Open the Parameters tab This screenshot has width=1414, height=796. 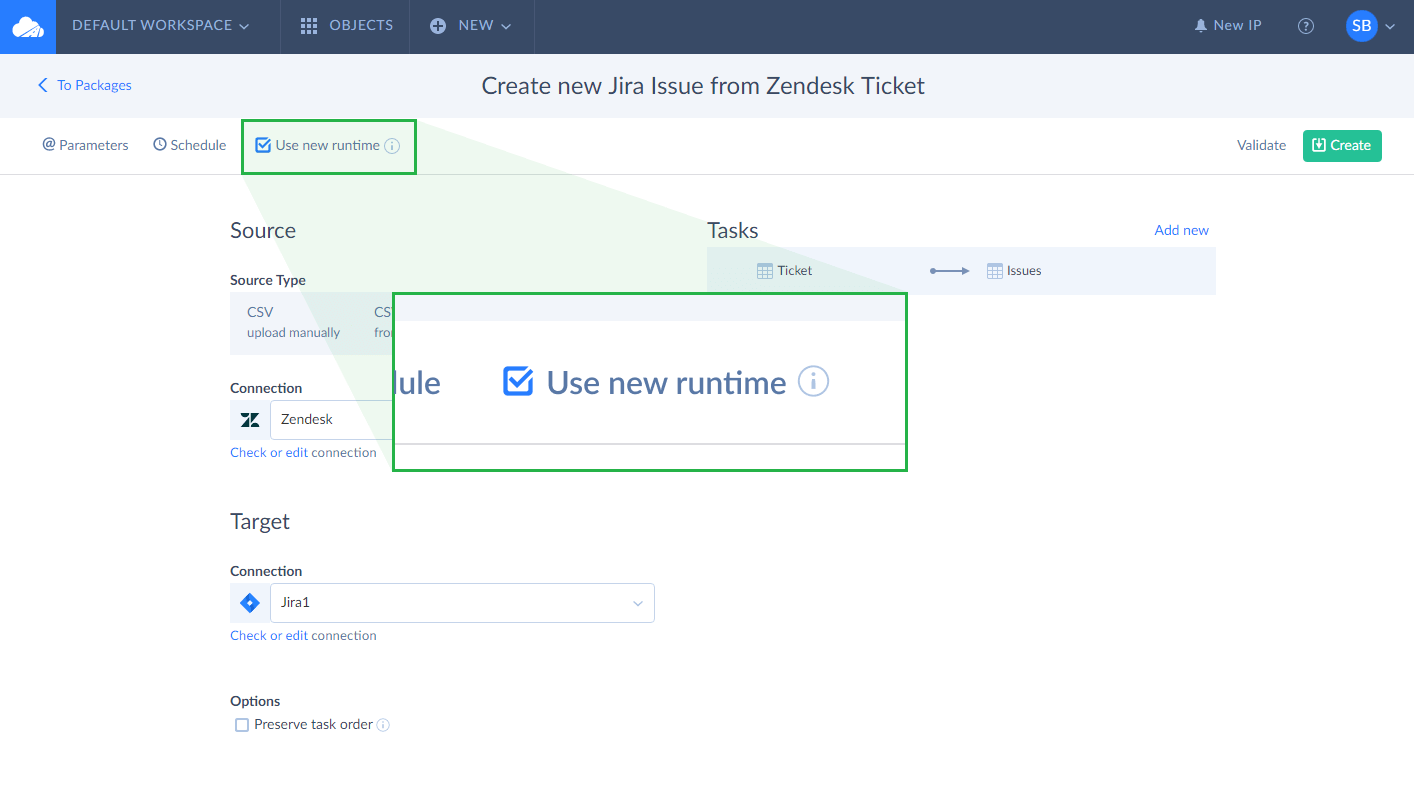tap(86, 145)
